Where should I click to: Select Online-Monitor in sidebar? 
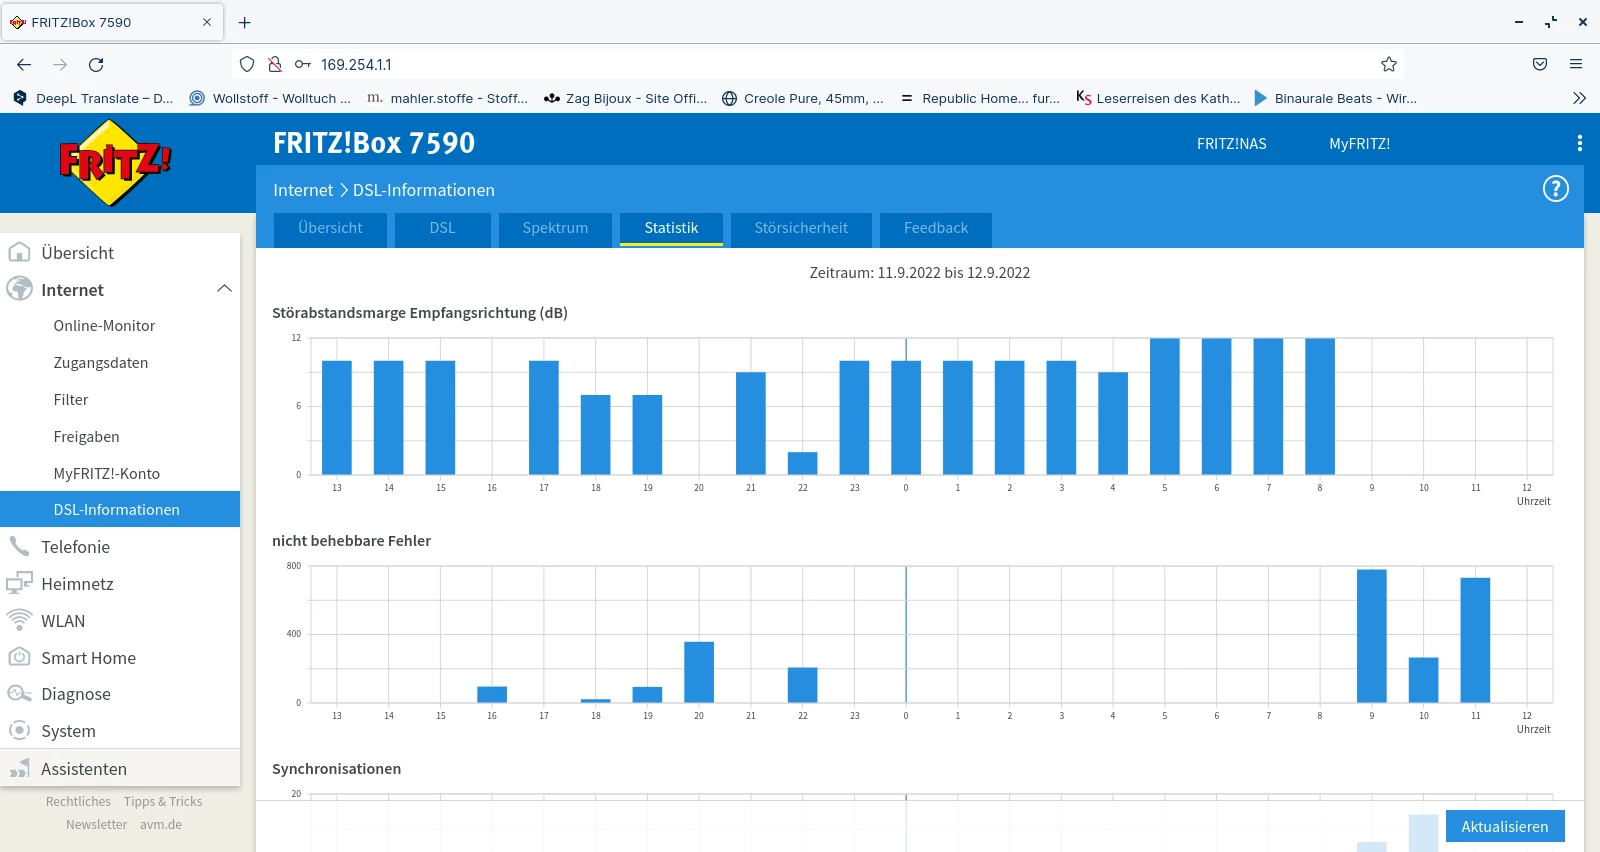coord(104,326)
